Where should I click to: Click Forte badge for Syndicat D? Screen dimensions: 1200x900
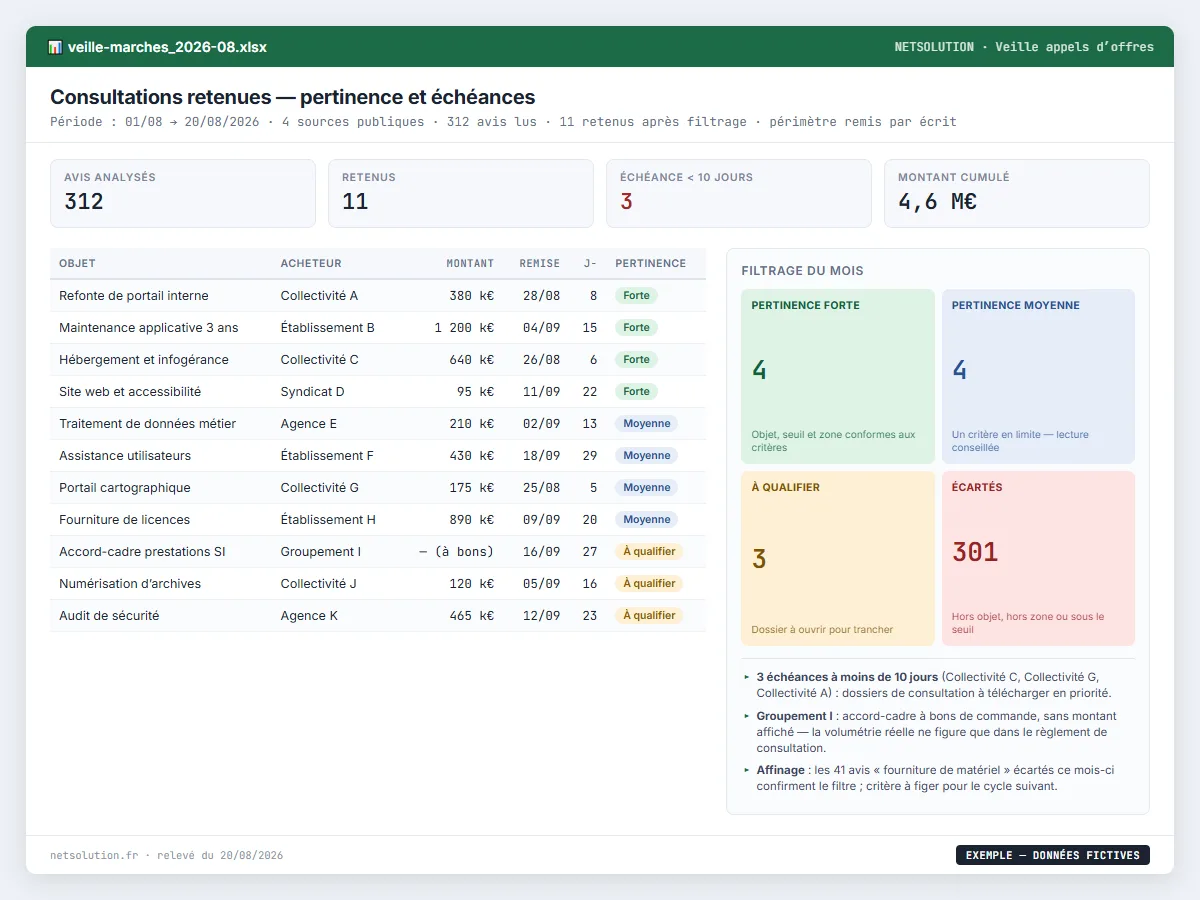636,392
